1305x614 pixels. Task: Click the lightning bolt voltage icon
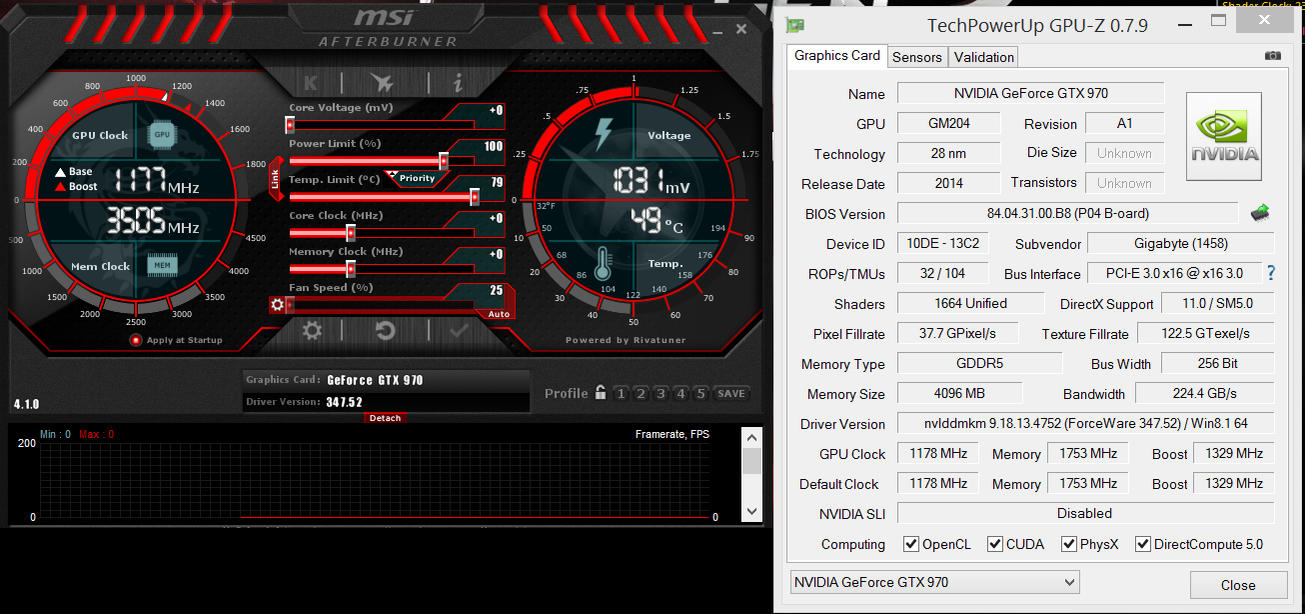click(603, 134)
